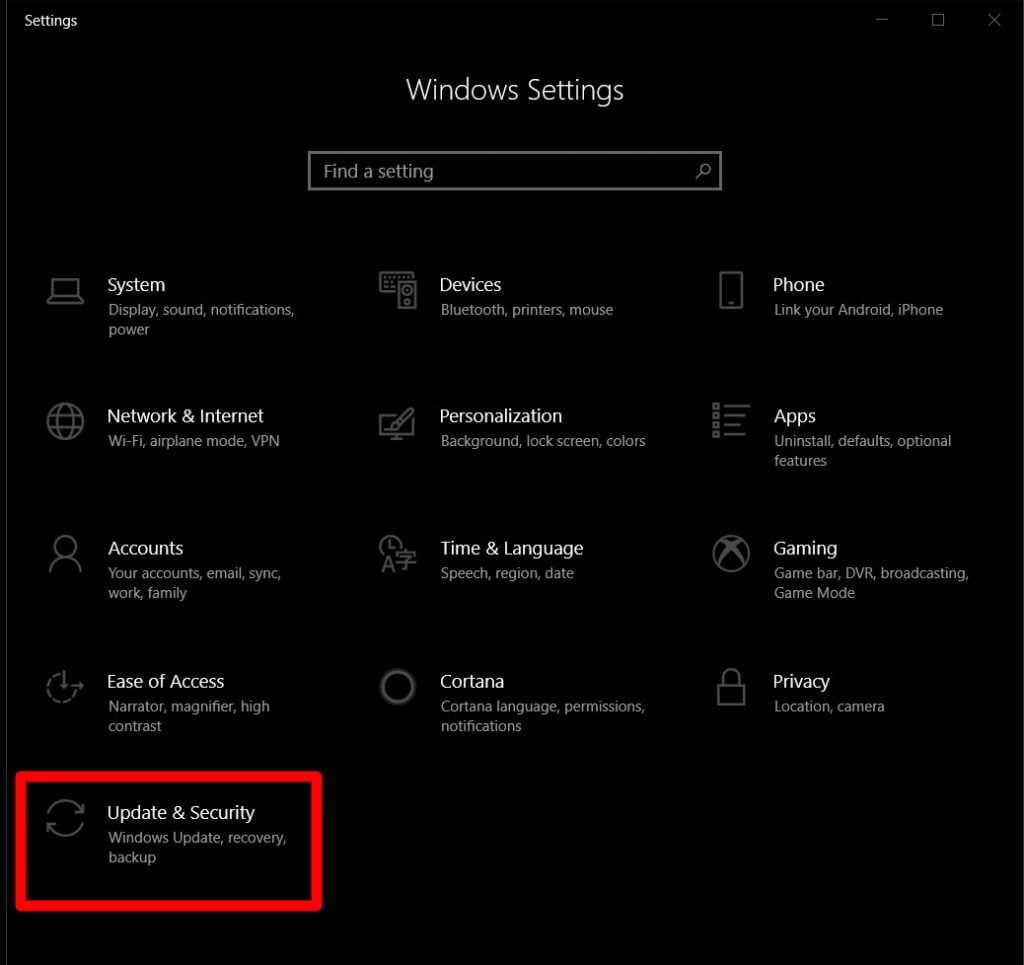Select the Personalization brush icon
Screen dimensions: 1024x965
coord(398,422)
